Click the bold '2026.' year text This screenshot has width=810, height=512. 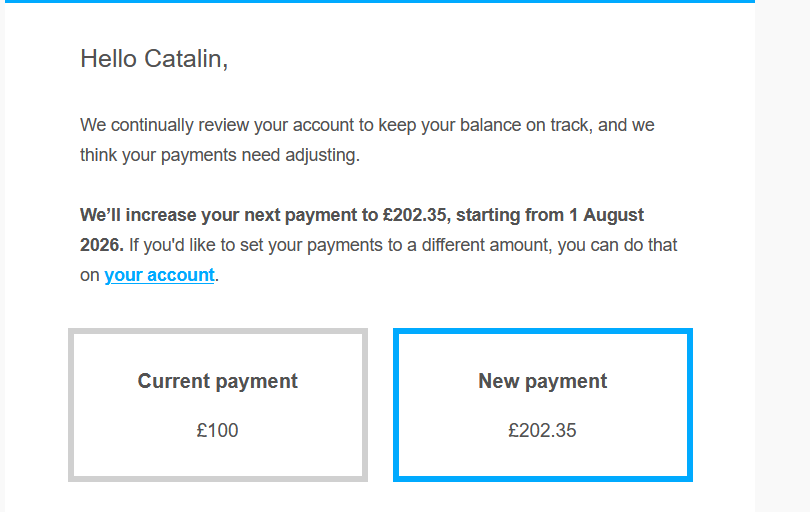click(x=102, y=245)
